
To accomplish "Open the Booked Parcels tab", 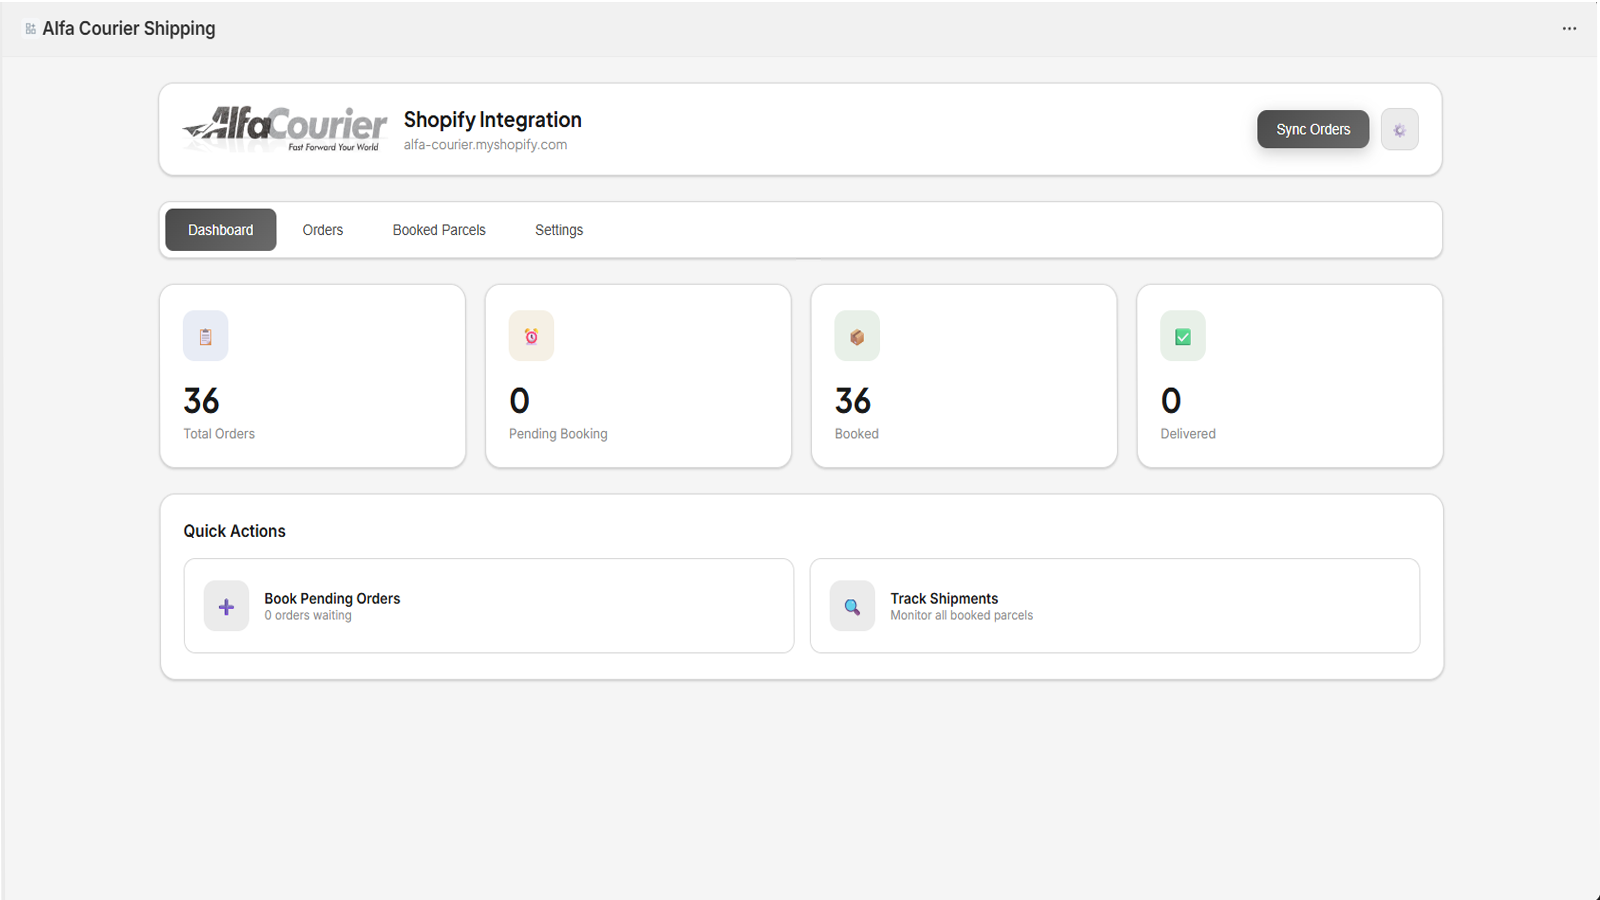I will coord(439,230).
